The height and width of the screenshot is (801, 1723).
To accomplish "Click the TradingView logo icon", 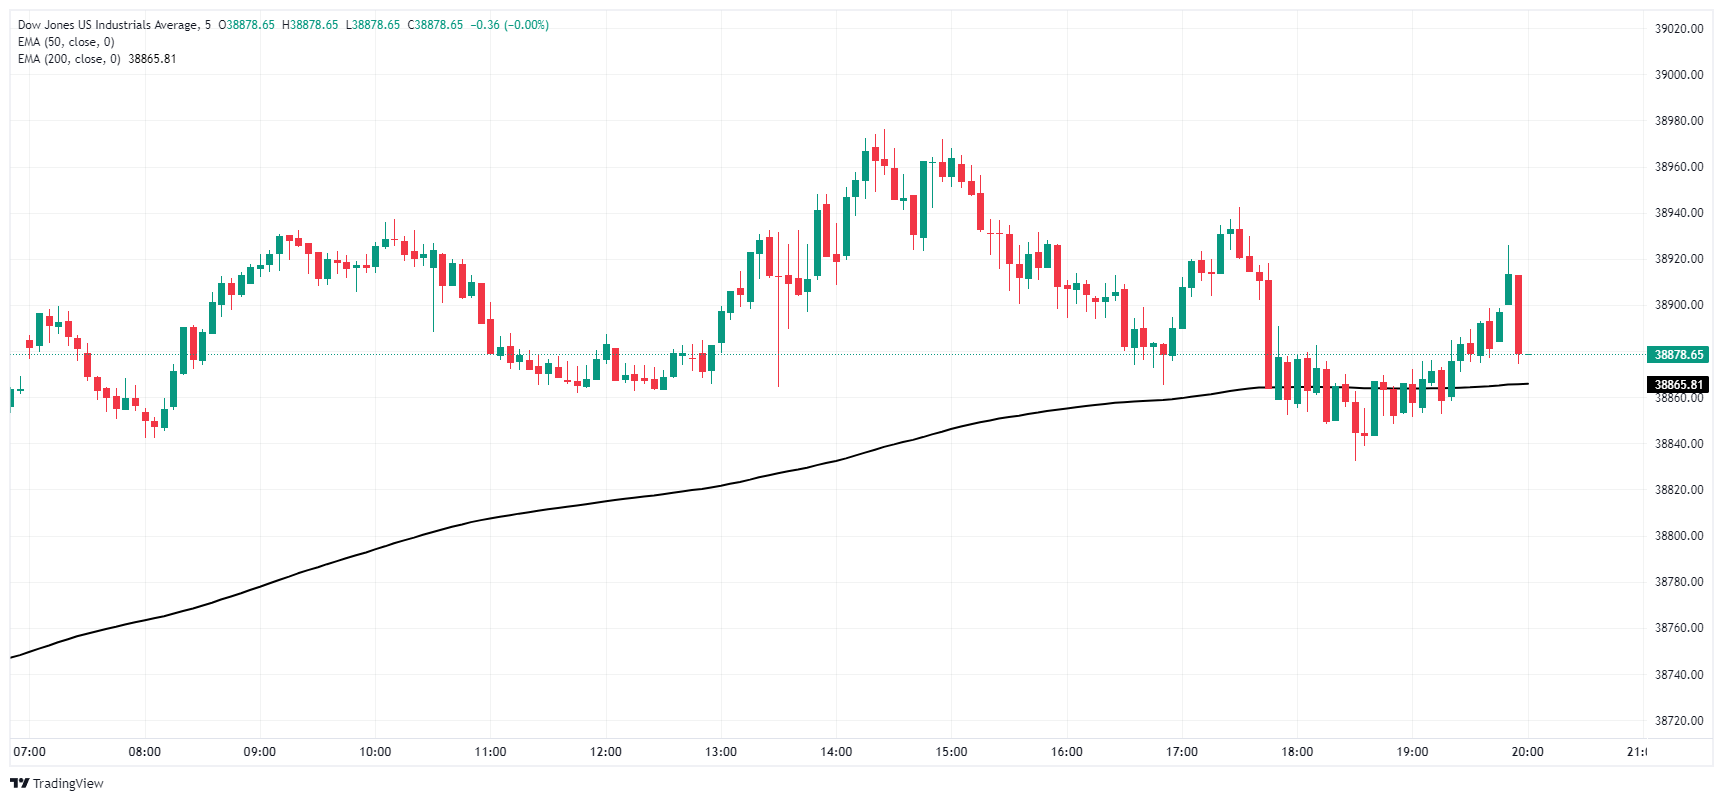I will pos(19,783).
